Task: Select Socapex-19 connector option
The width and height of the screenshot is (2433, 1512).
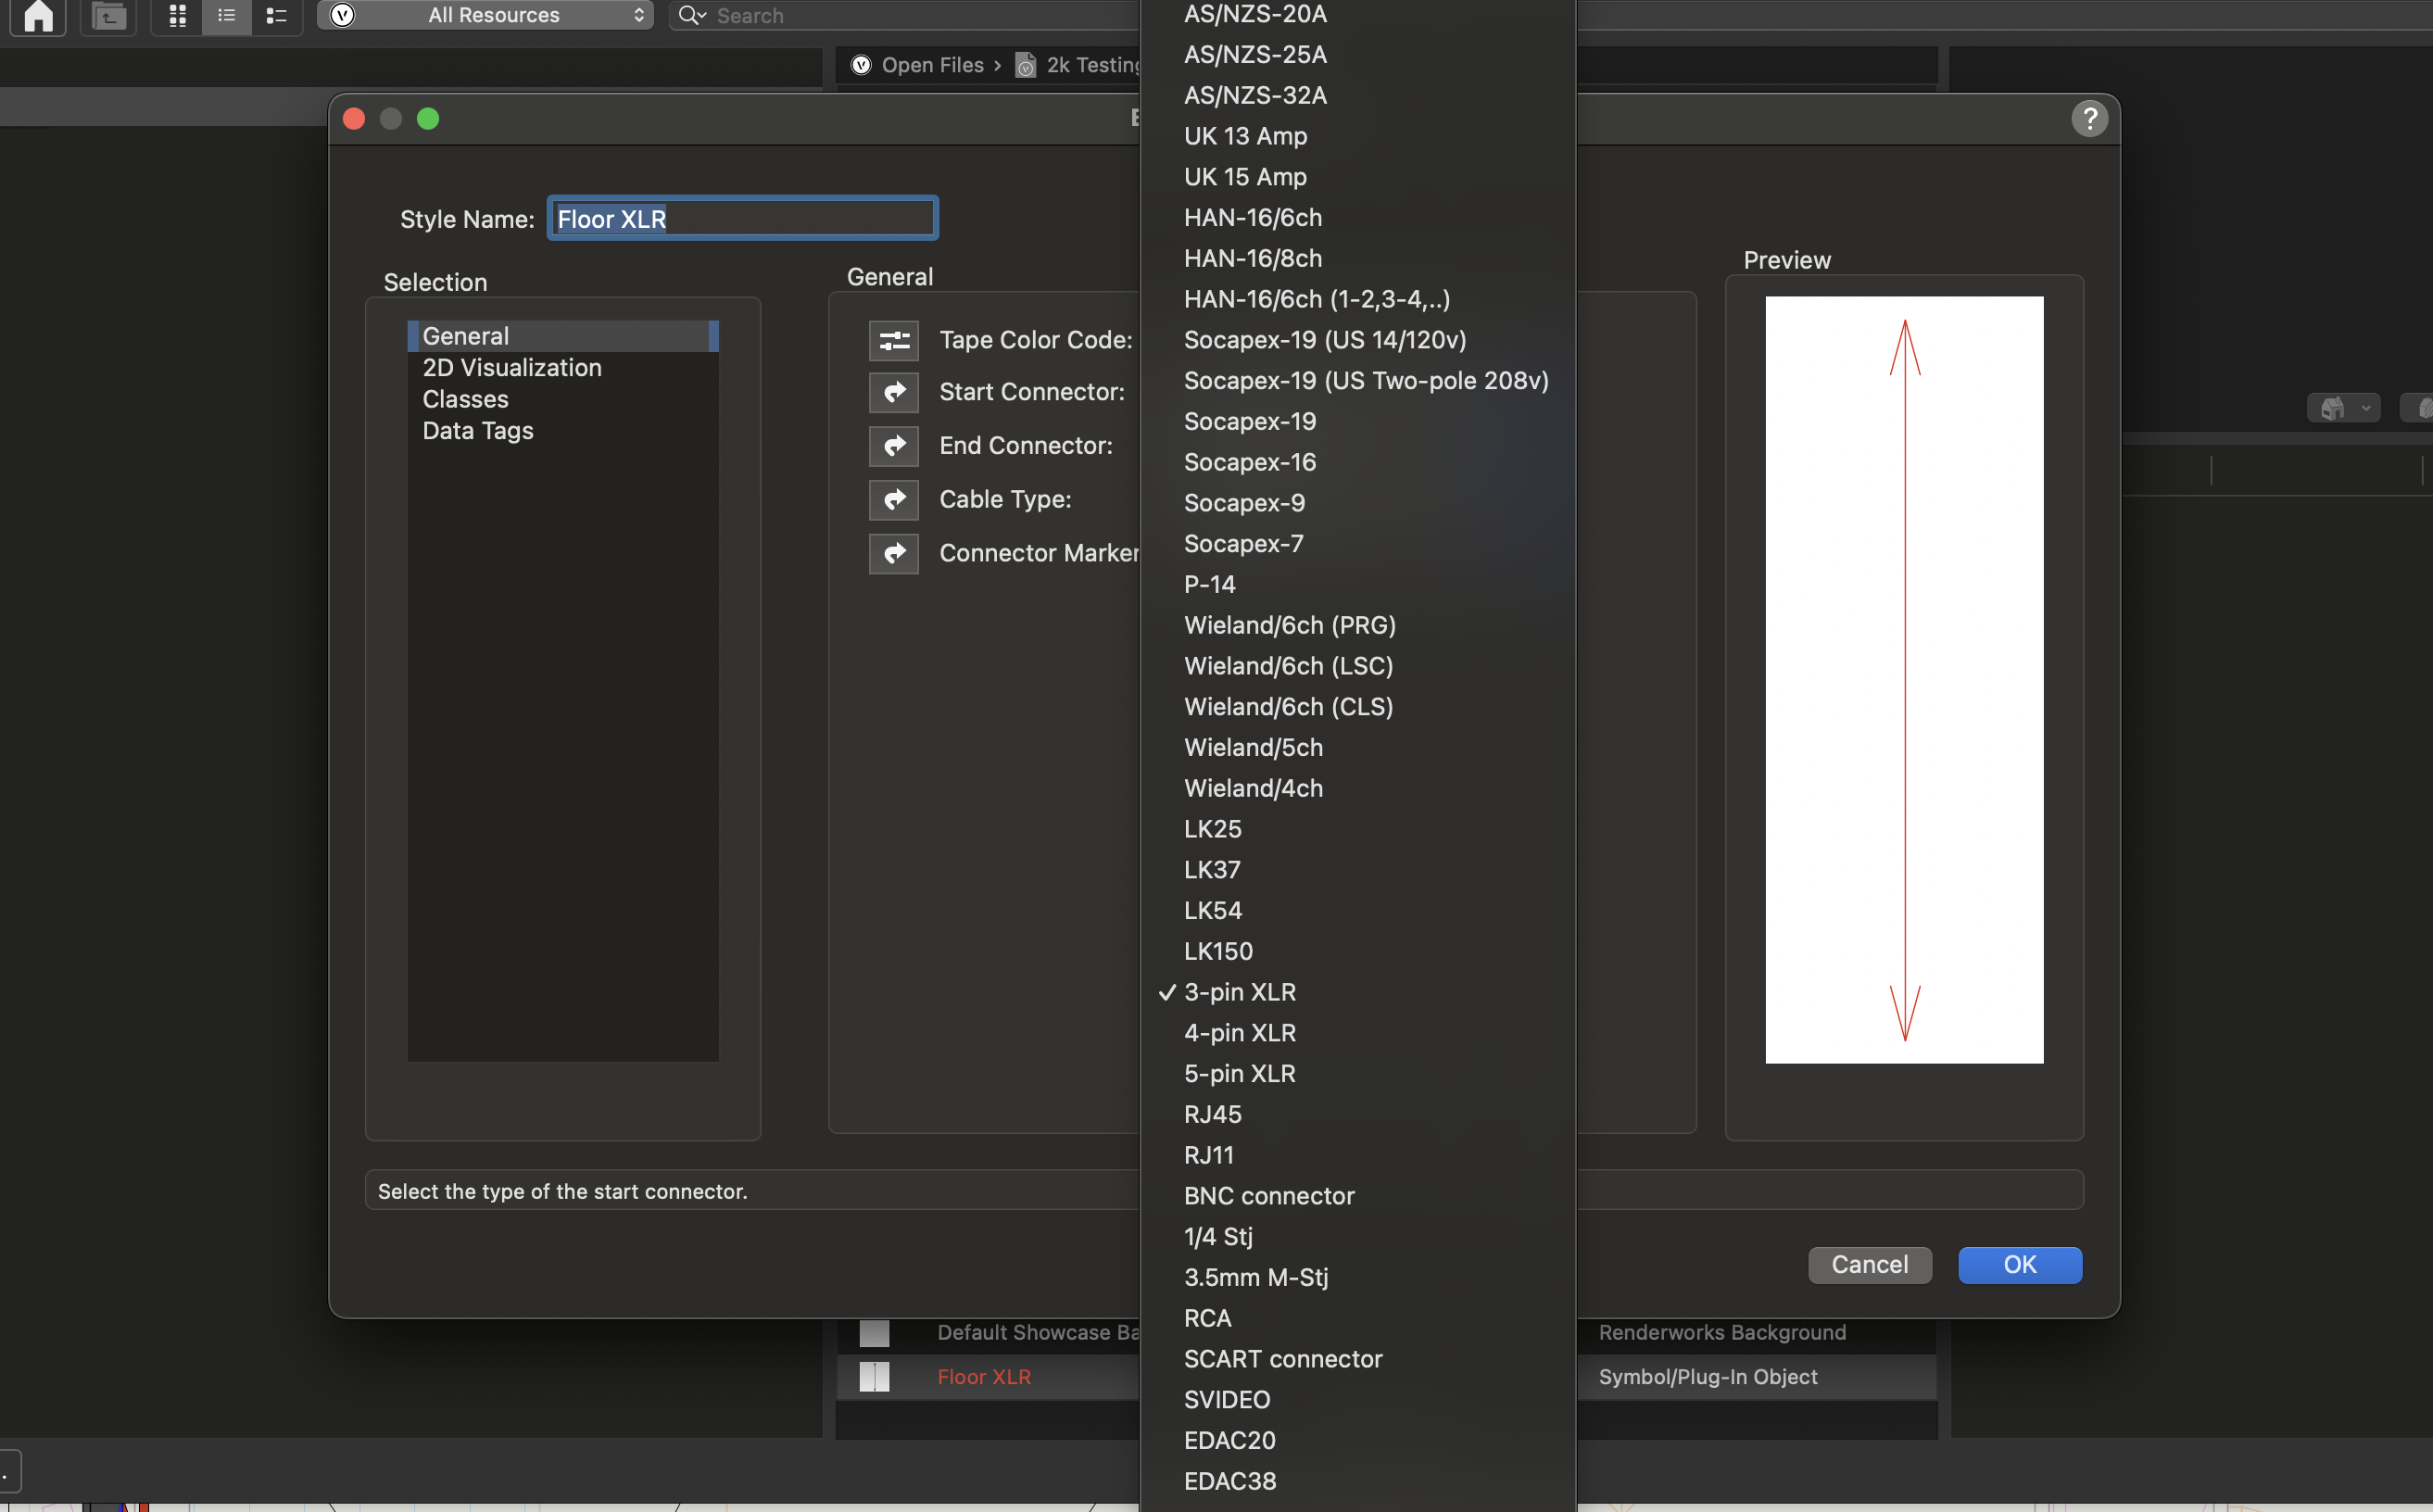Action: [x=1249, y=421]
